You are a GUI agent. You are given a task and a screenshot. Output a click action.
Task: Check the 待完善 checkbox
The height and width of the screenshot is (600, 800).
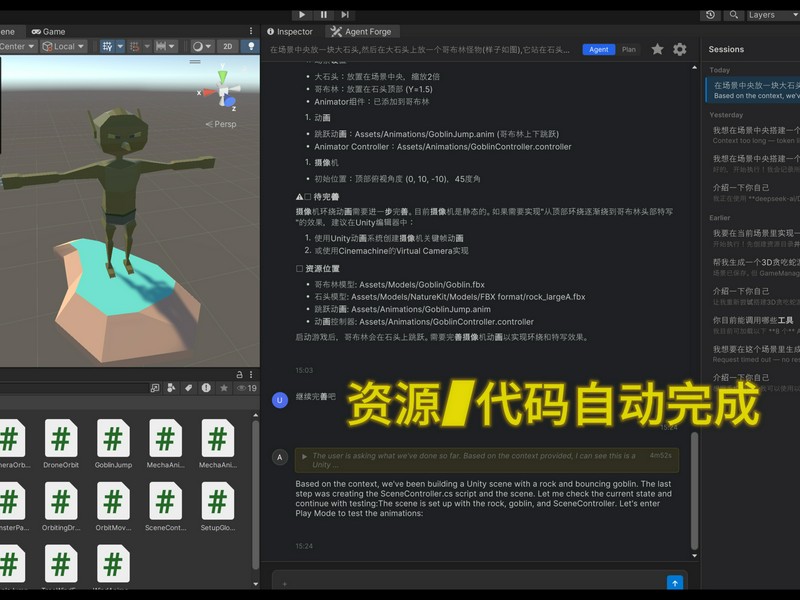(x=308, y=196)
